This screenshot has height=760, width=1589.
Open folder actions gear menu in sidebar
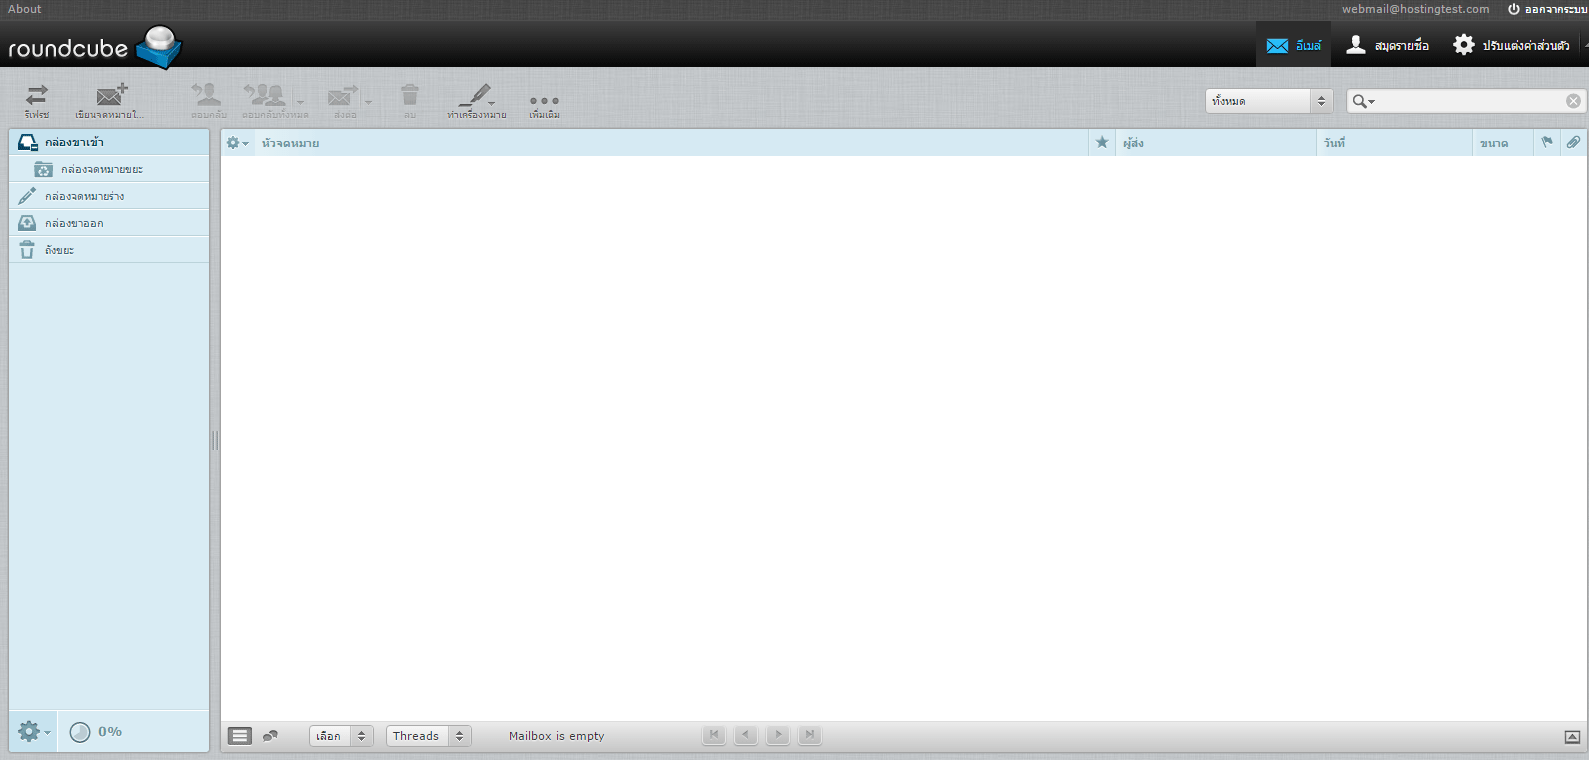coord(32,732)
